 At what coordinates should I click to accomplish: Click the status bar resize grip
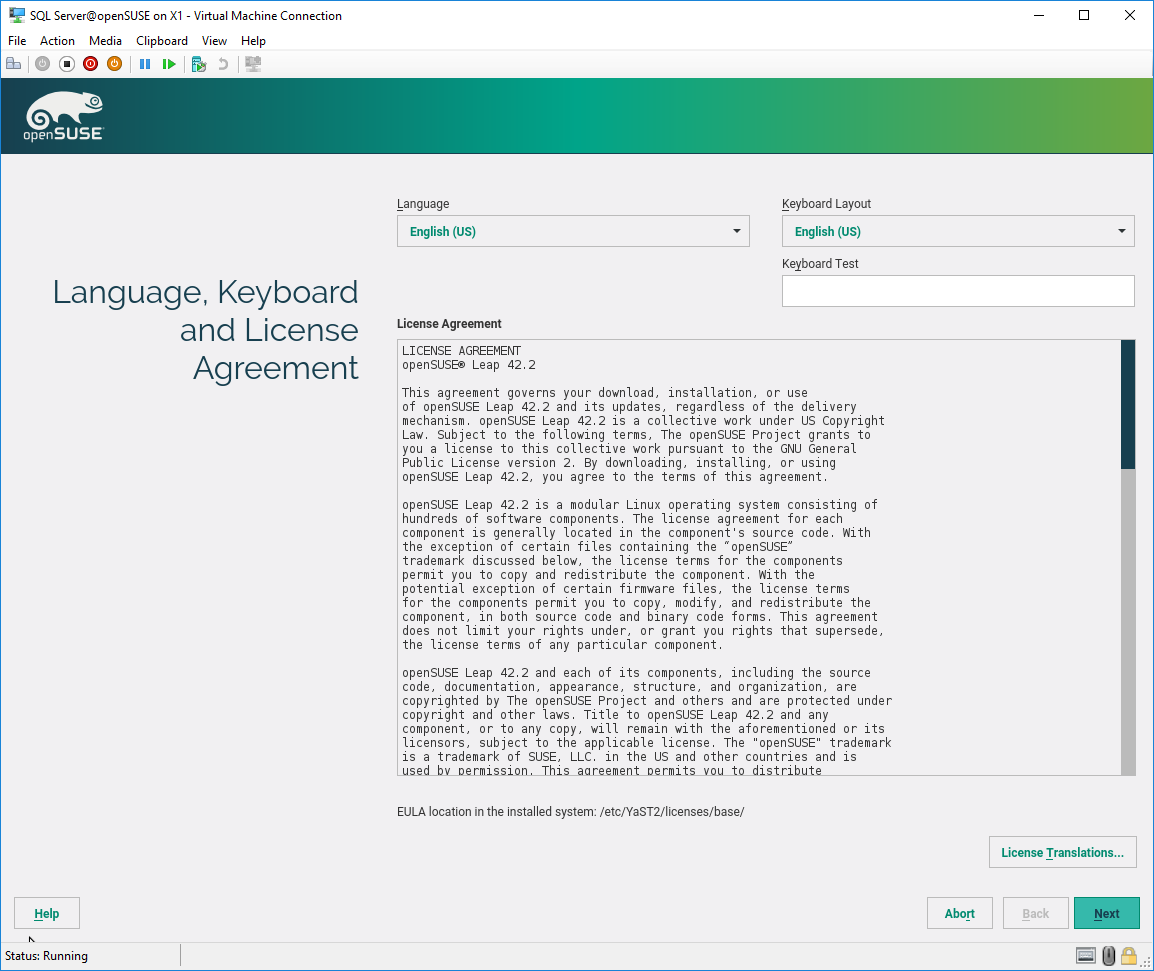point(1146,962)
